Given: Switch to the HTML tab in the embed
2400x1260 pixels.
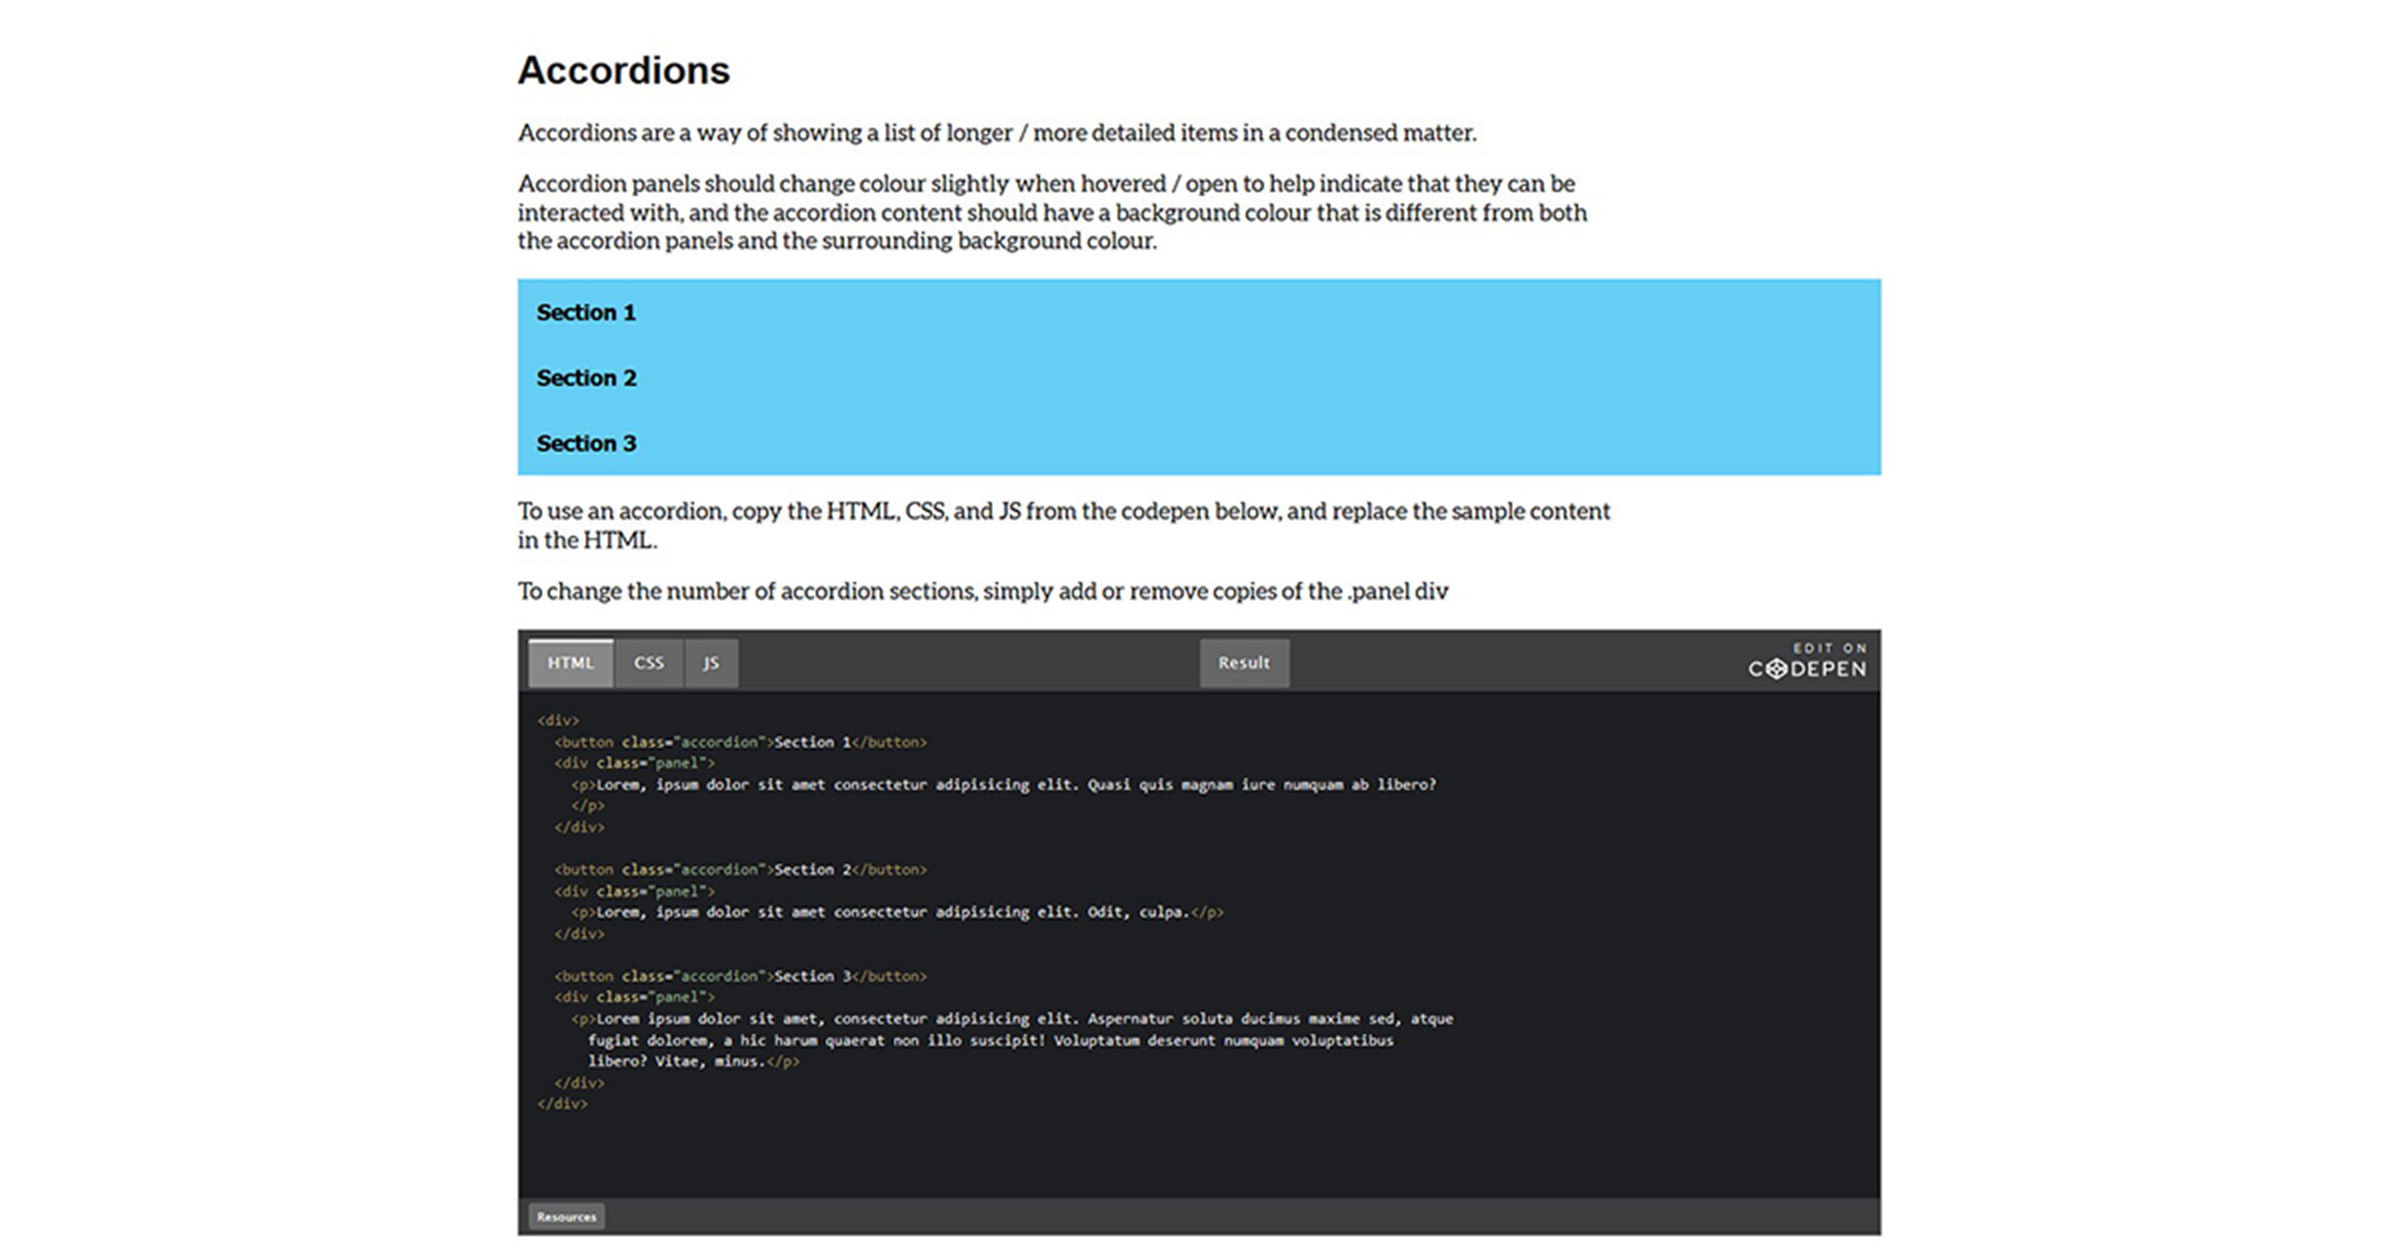Looking at the screenshot, I should 570,663.
